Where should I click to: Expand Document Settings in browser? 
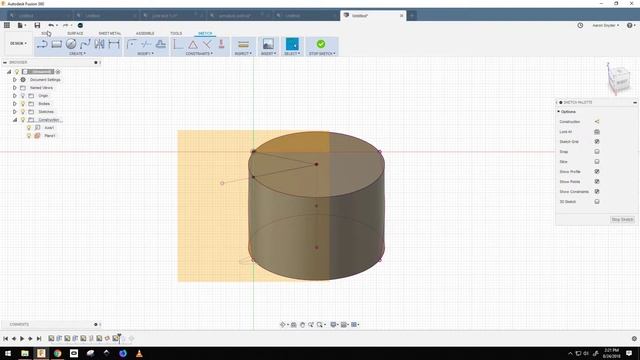click(x=15, y=80)
